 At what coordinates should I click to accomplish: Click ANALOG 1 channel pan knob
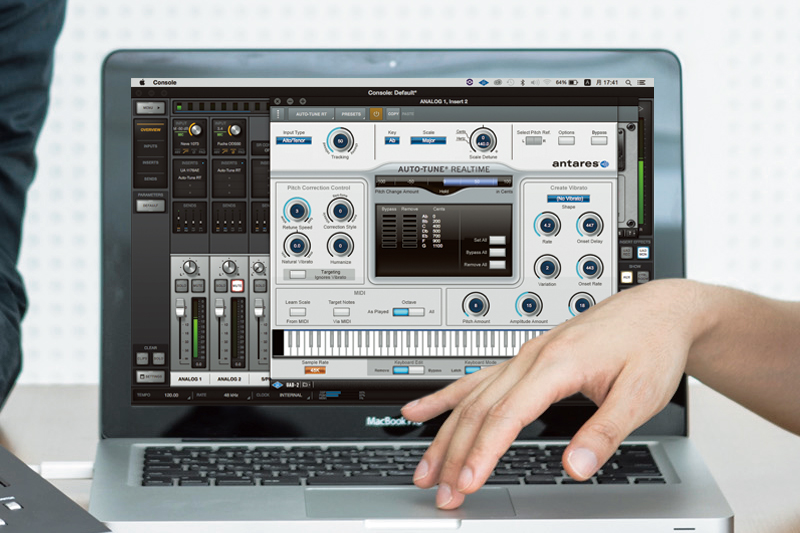pyautogui.click(x=189, y=267)
